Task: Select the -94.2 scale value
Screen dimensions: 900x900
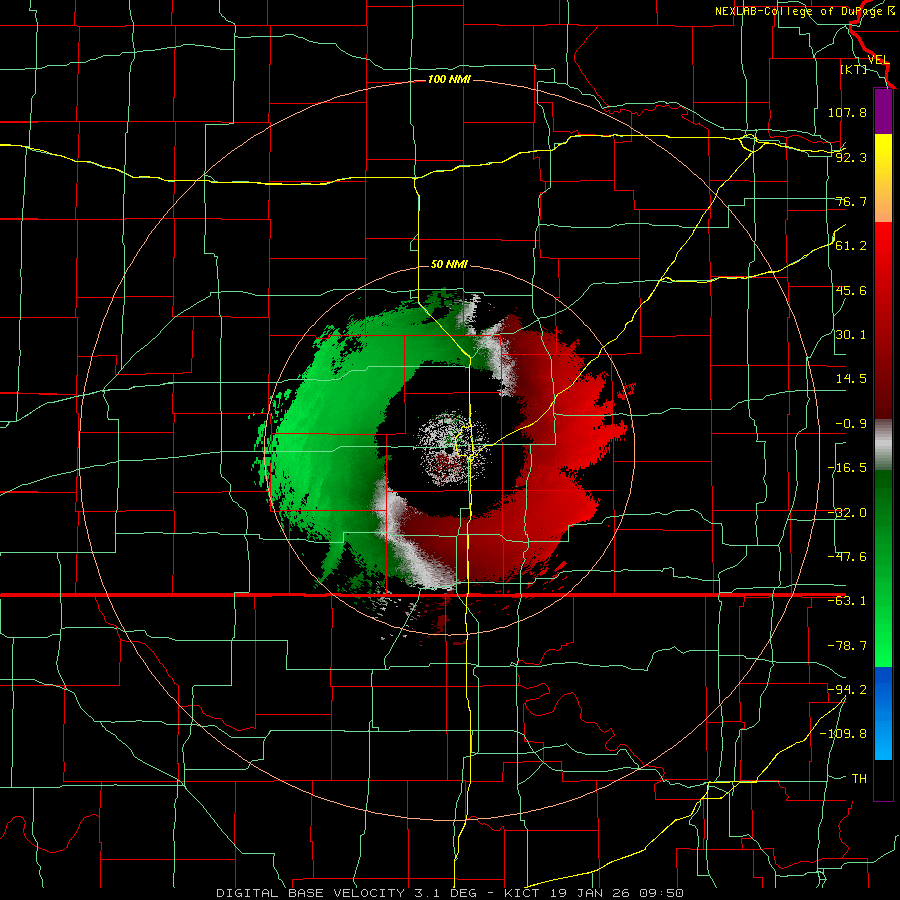Action: [x=847, y=690]
